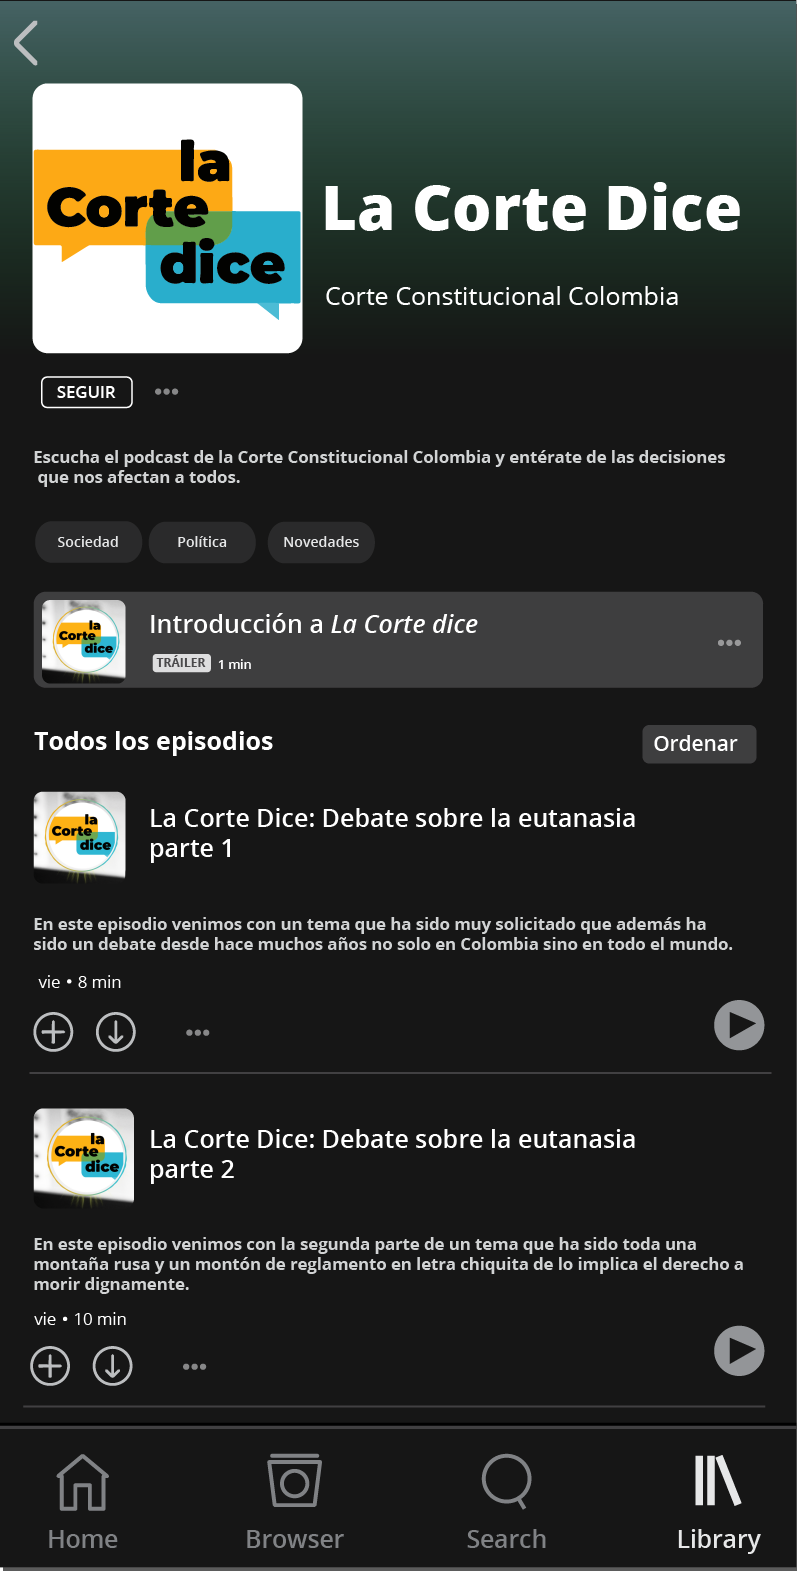Viewport: 797px width, 1571px height.
Task: Open the Search tab
Action: pyautogui.click(x=507, y=1502)
